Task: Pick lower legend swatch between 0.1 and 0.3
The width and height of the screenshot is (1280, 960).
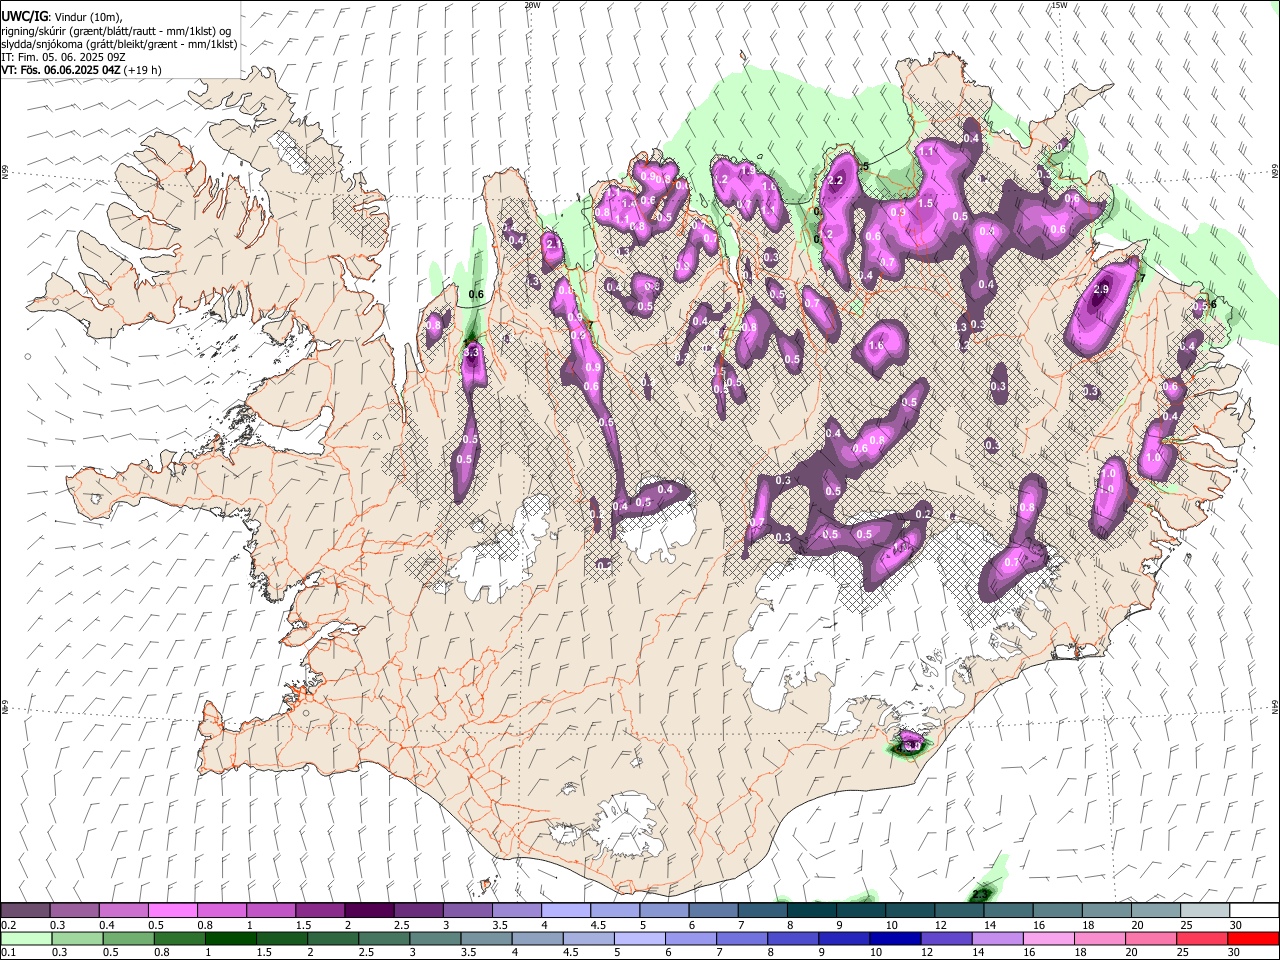Action: click(25, 938)
